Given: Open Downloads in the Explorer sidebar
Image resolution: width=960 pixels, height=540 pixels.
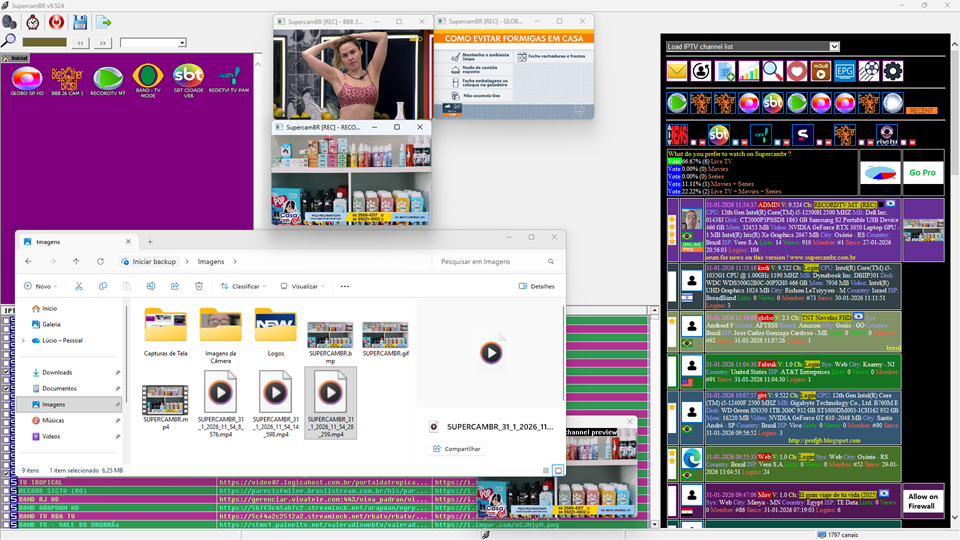Looking at the screenshot, I should [56, 372].
